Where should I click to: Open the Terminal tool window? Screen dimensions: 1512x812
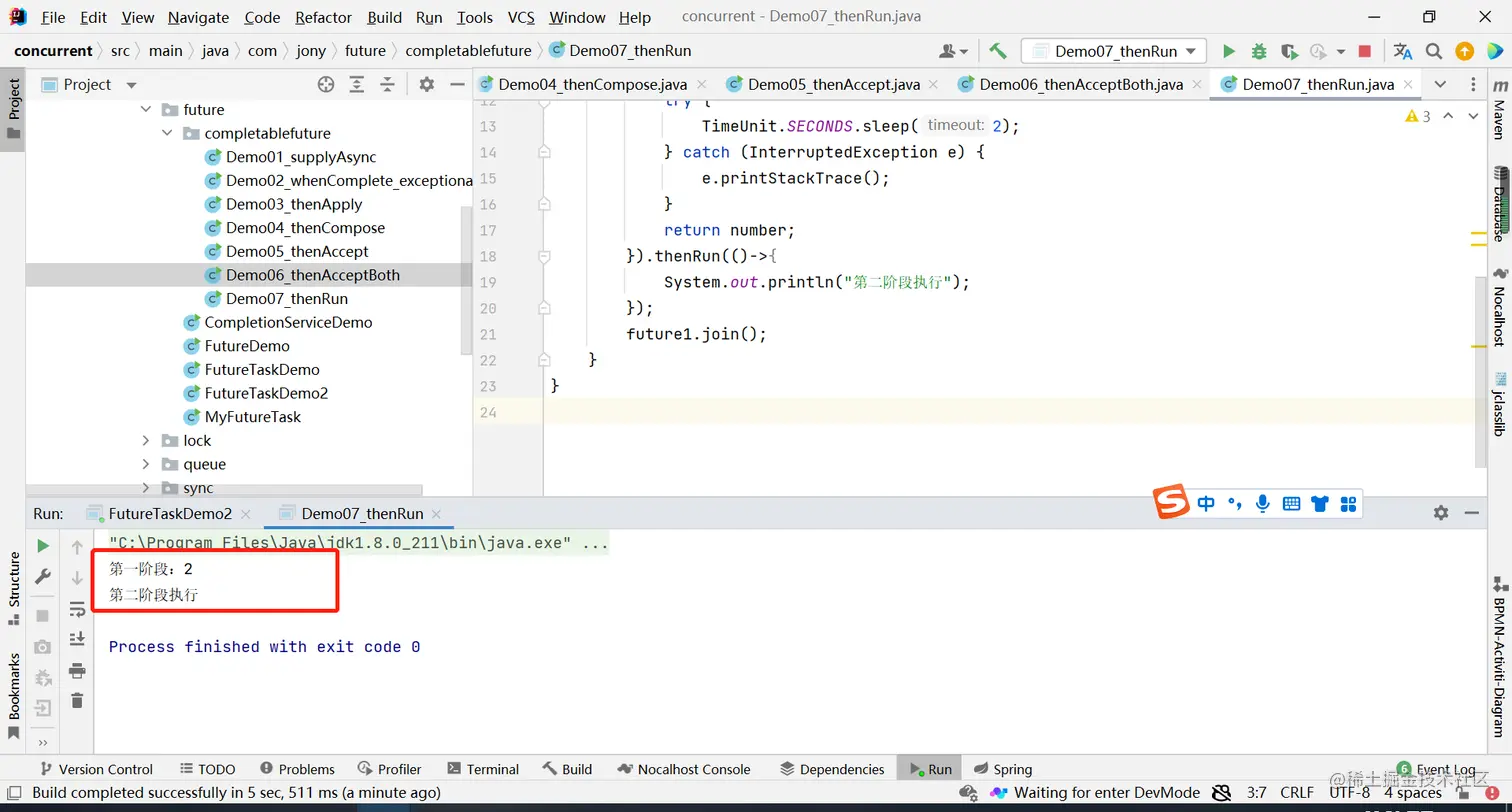click(x=484, y=769)
